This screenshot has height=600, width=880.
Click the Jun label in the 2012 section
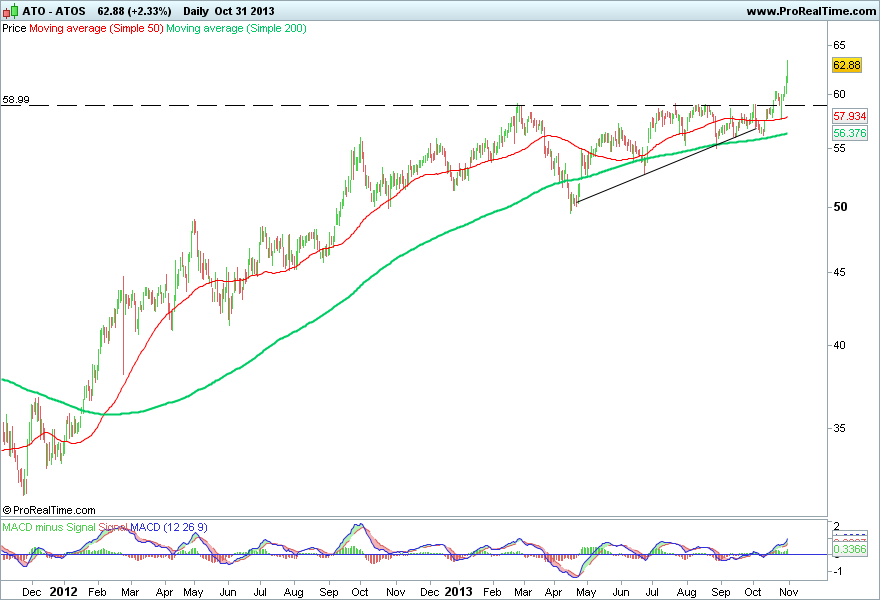[x=227, y=592]
